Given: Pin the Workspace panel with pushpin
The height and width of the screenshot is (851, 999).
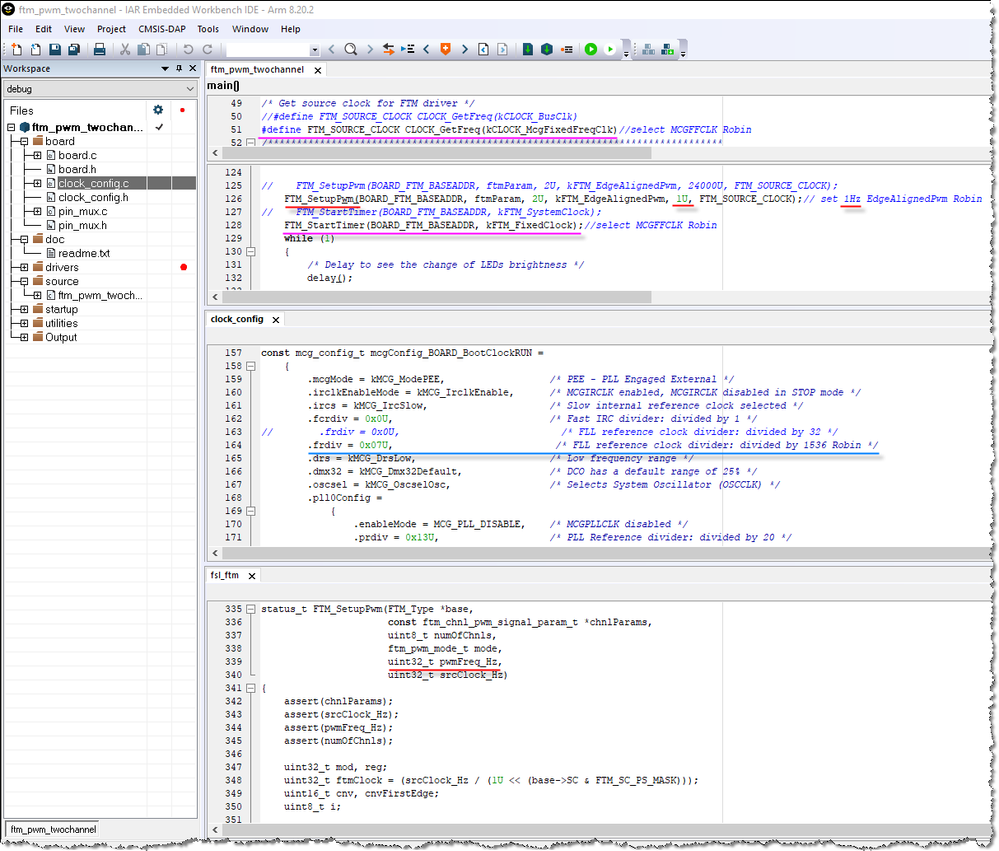Looking at the screenshot, I should pos(179,69).
